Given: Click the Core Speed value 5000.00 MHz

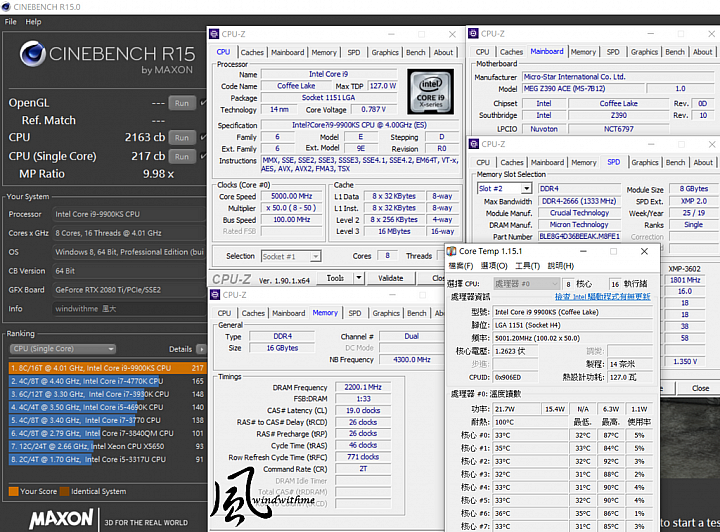Looking at the screenshot, I should point(291,196).
